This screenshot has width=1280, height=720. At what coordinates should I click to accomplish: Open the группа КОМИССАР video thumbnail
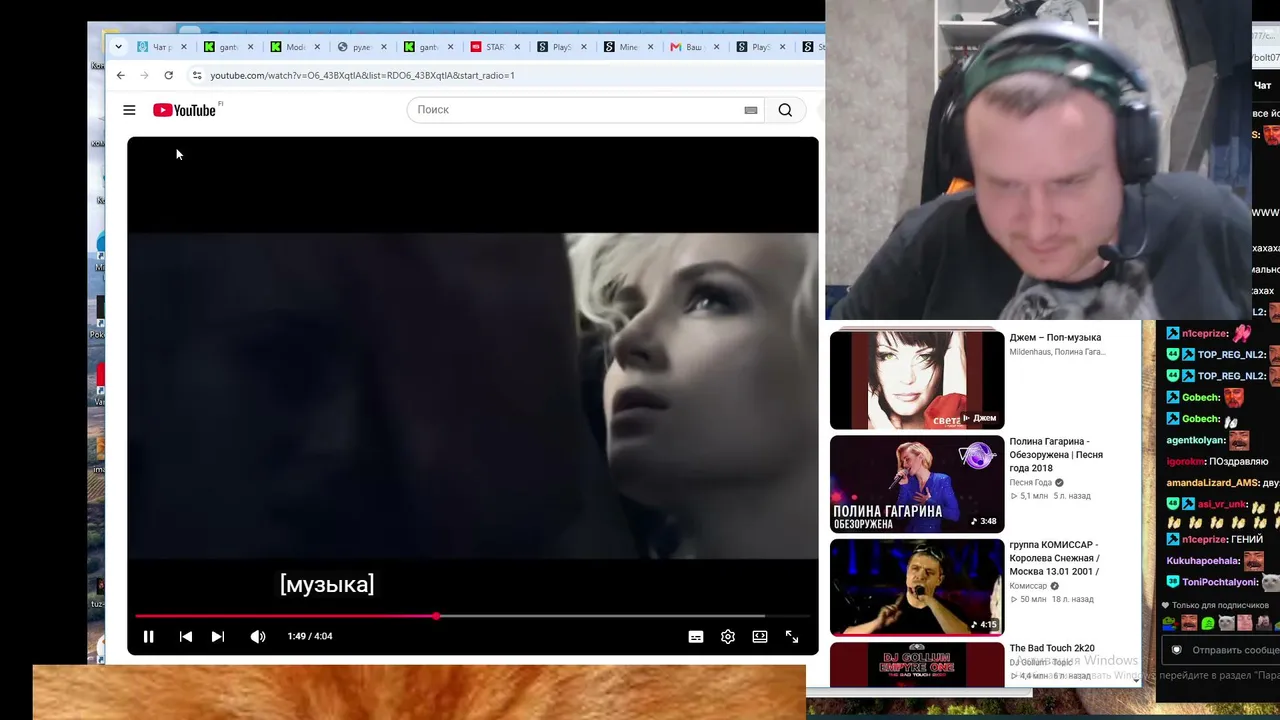pos(917,588)
